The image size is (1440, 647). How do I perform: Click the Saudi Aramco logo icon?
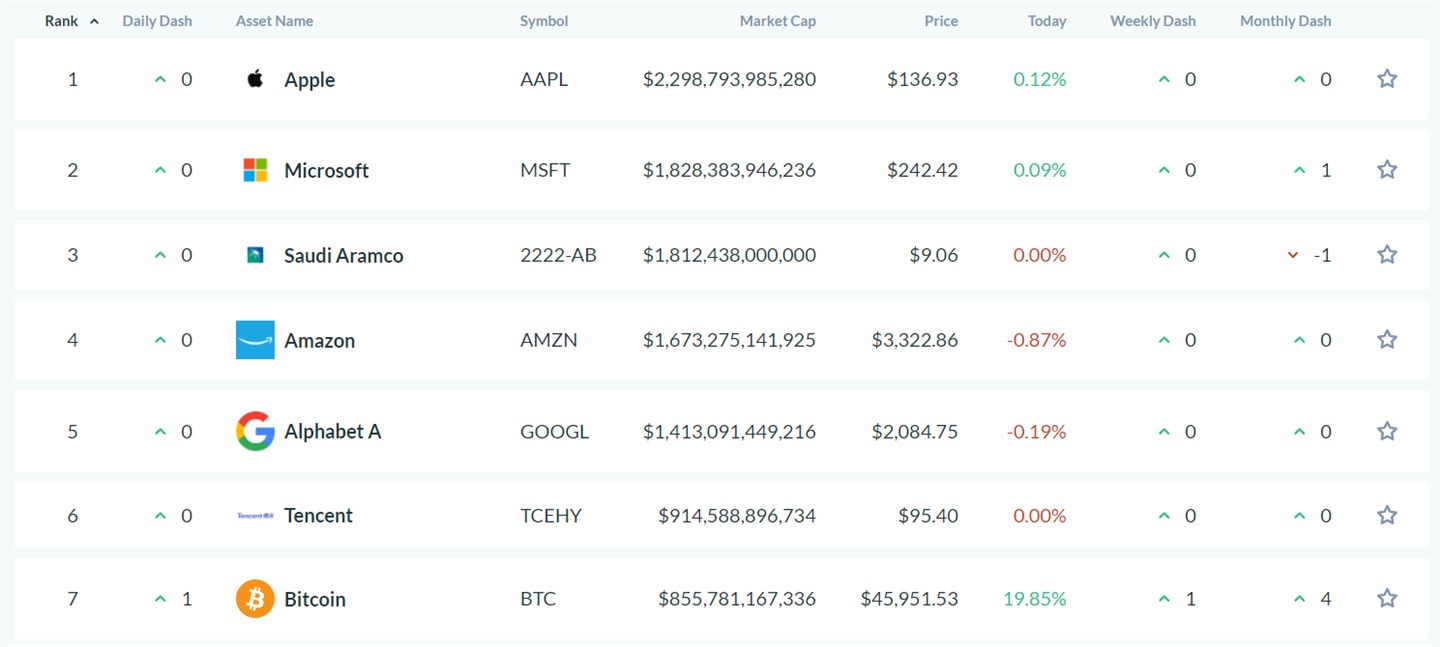tap(255, 255)
